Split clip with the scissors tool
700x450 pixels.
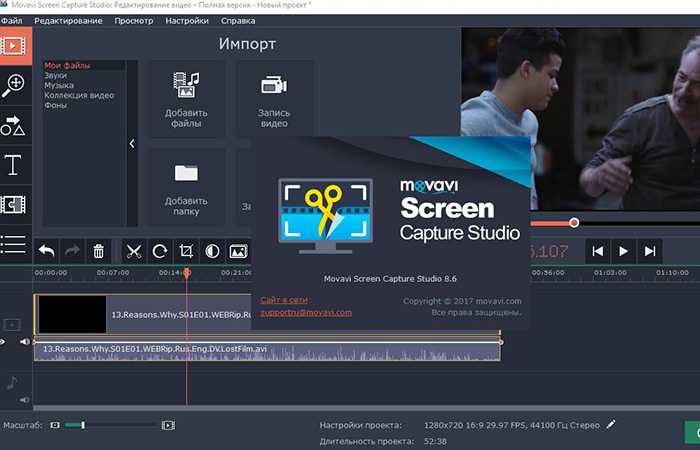[x=133, y=251]
